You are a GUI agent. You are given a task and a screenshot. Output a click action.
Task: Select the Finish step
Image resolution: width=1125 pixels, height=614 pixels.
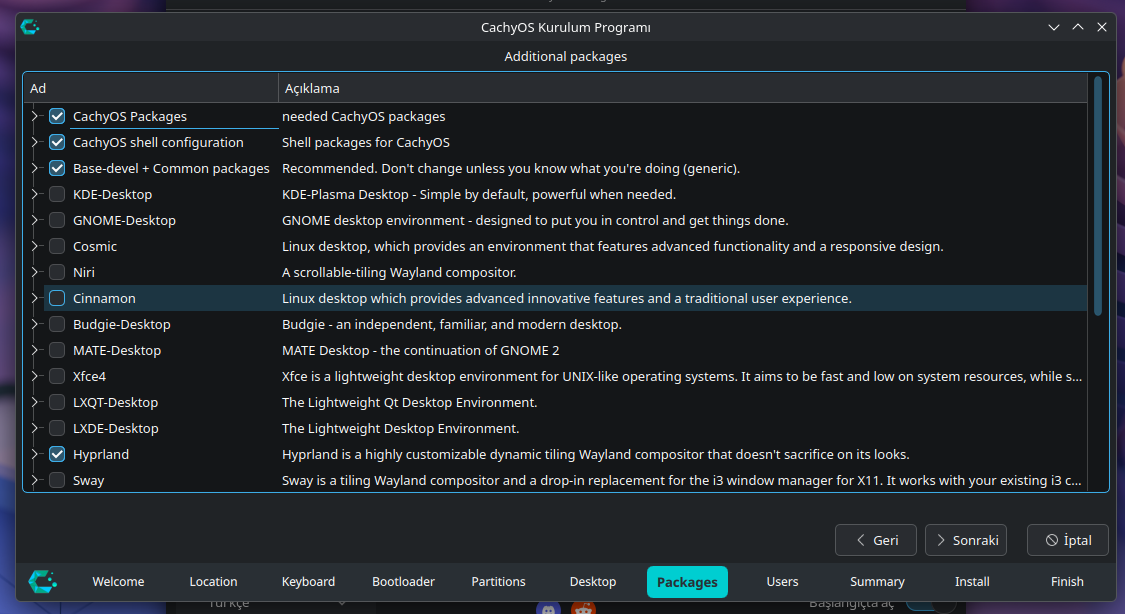coord(1067,582)
